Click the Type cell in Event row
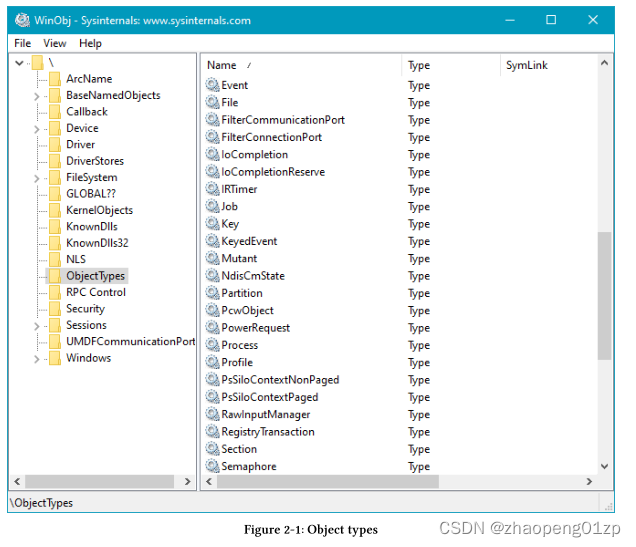 419,86
